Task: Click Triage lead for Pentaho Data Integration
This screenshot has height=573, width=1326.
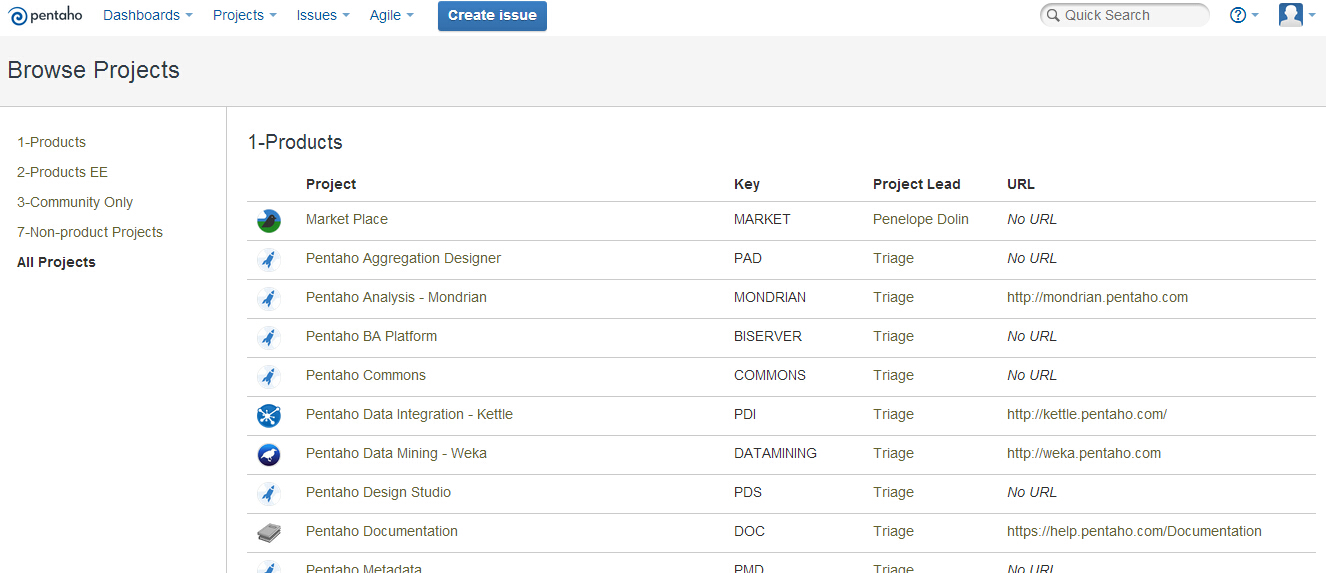Action: point(893,414)
